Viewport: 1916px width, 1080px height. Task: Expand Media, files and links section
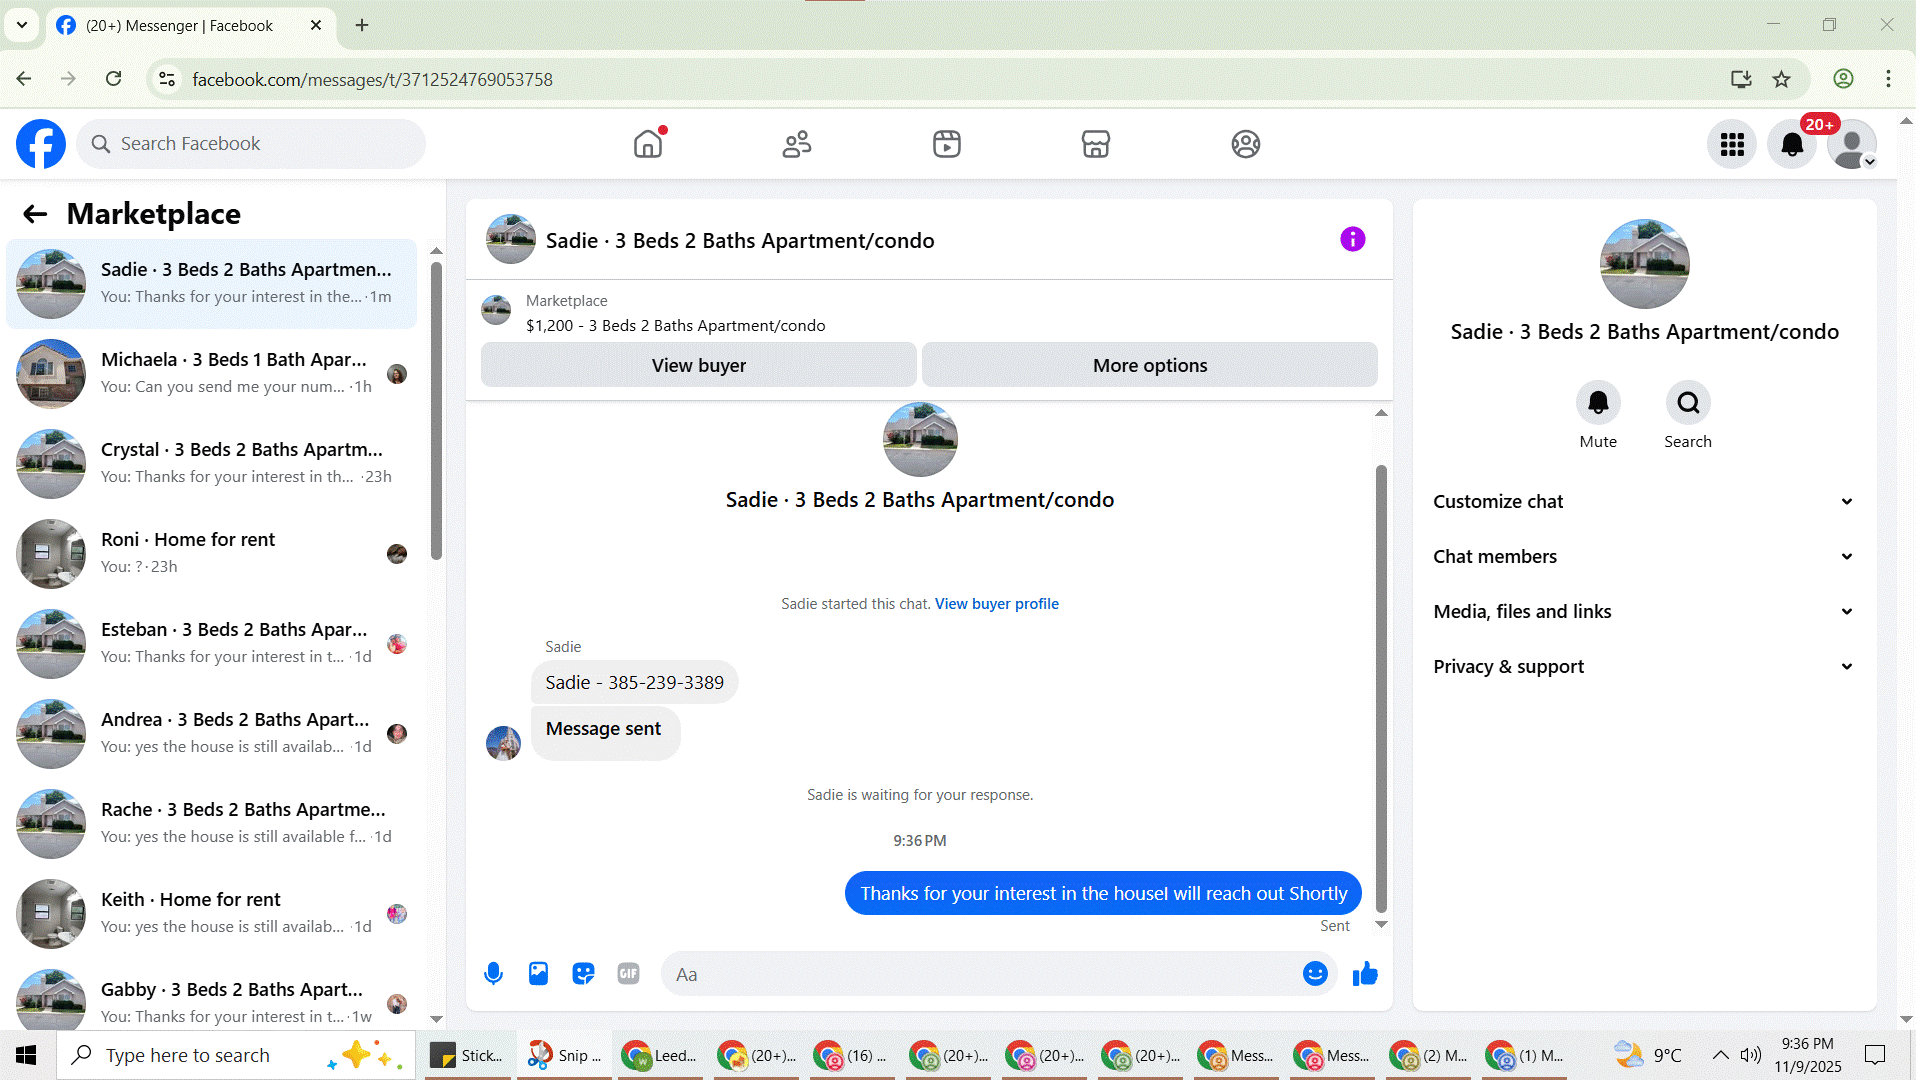1644,612
